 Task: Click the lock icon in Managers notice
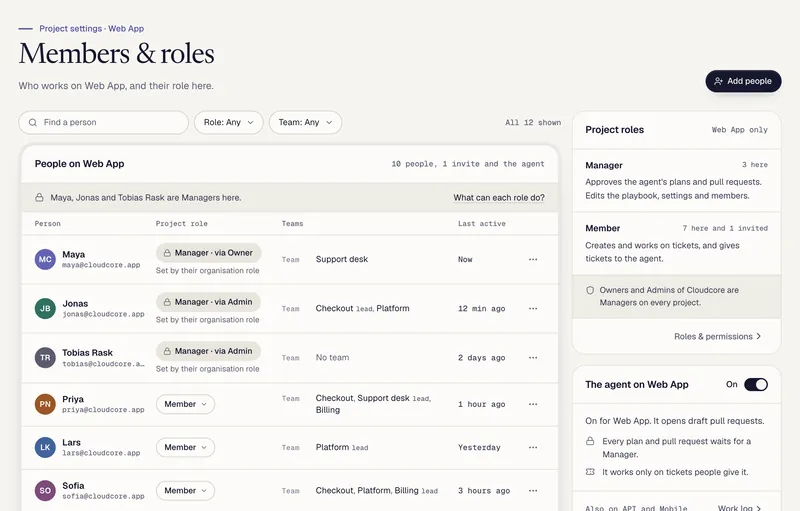(39, 197)
